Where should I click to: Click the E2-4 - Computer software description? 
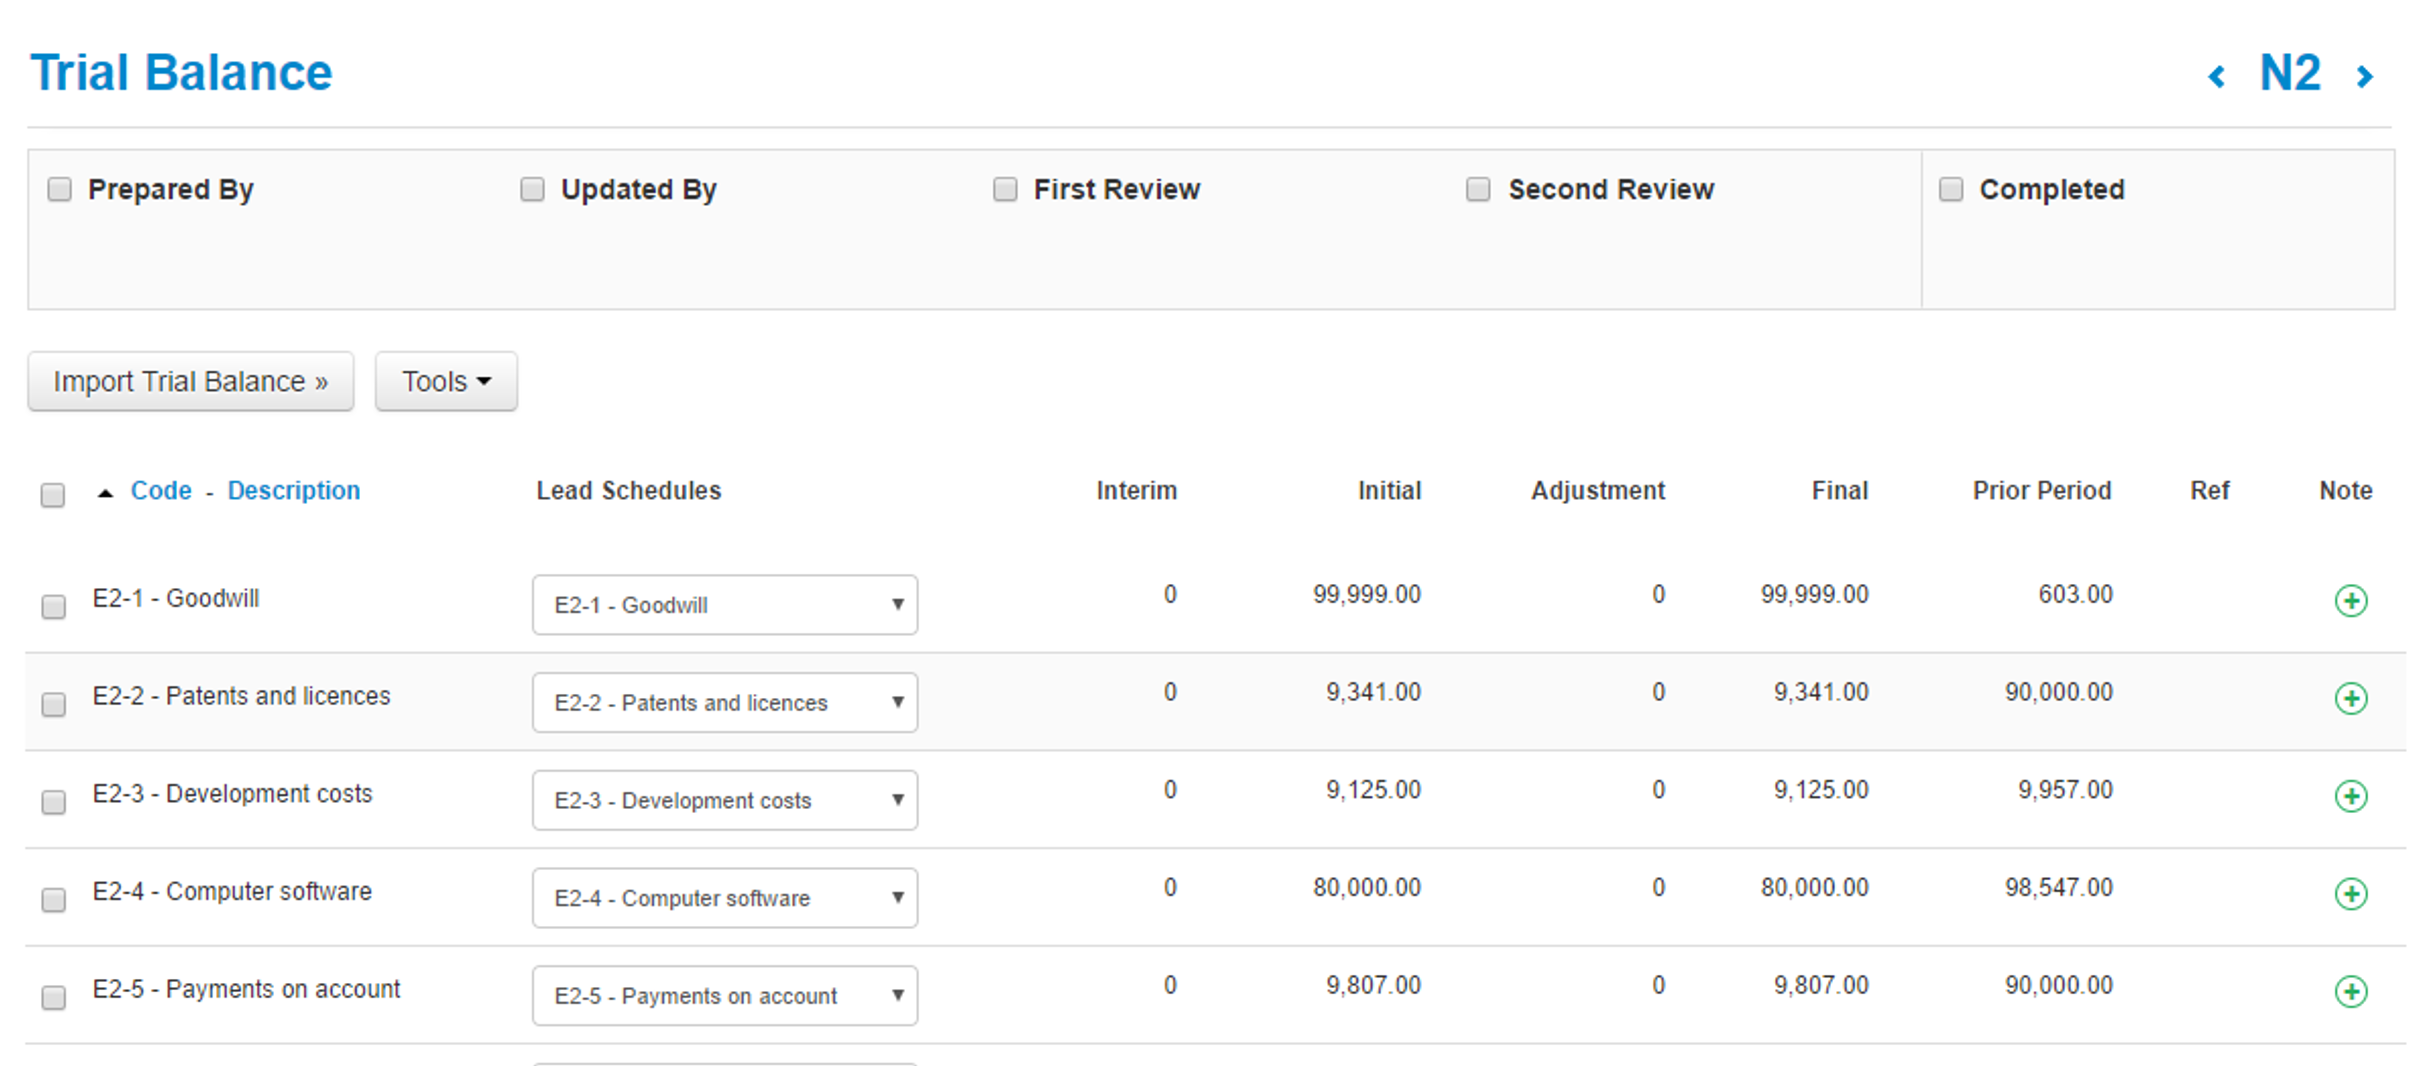[232, 891]
